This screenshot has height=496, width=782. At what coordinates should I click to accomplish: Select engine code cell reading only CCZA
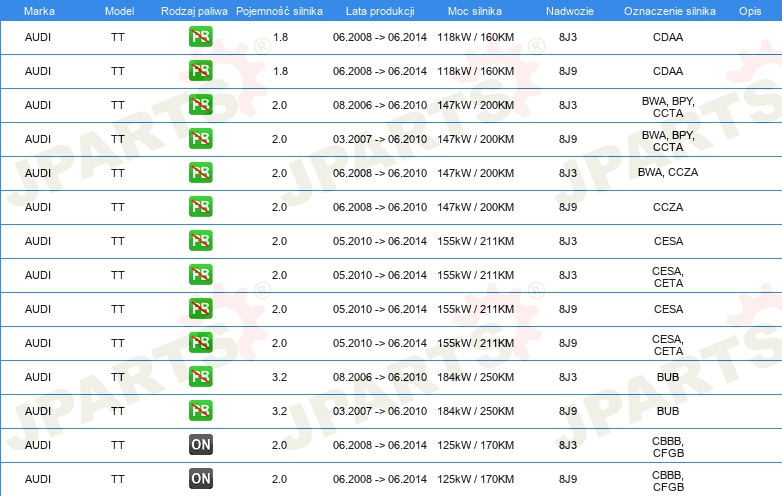pyautogui.click(x=668, y=207)
